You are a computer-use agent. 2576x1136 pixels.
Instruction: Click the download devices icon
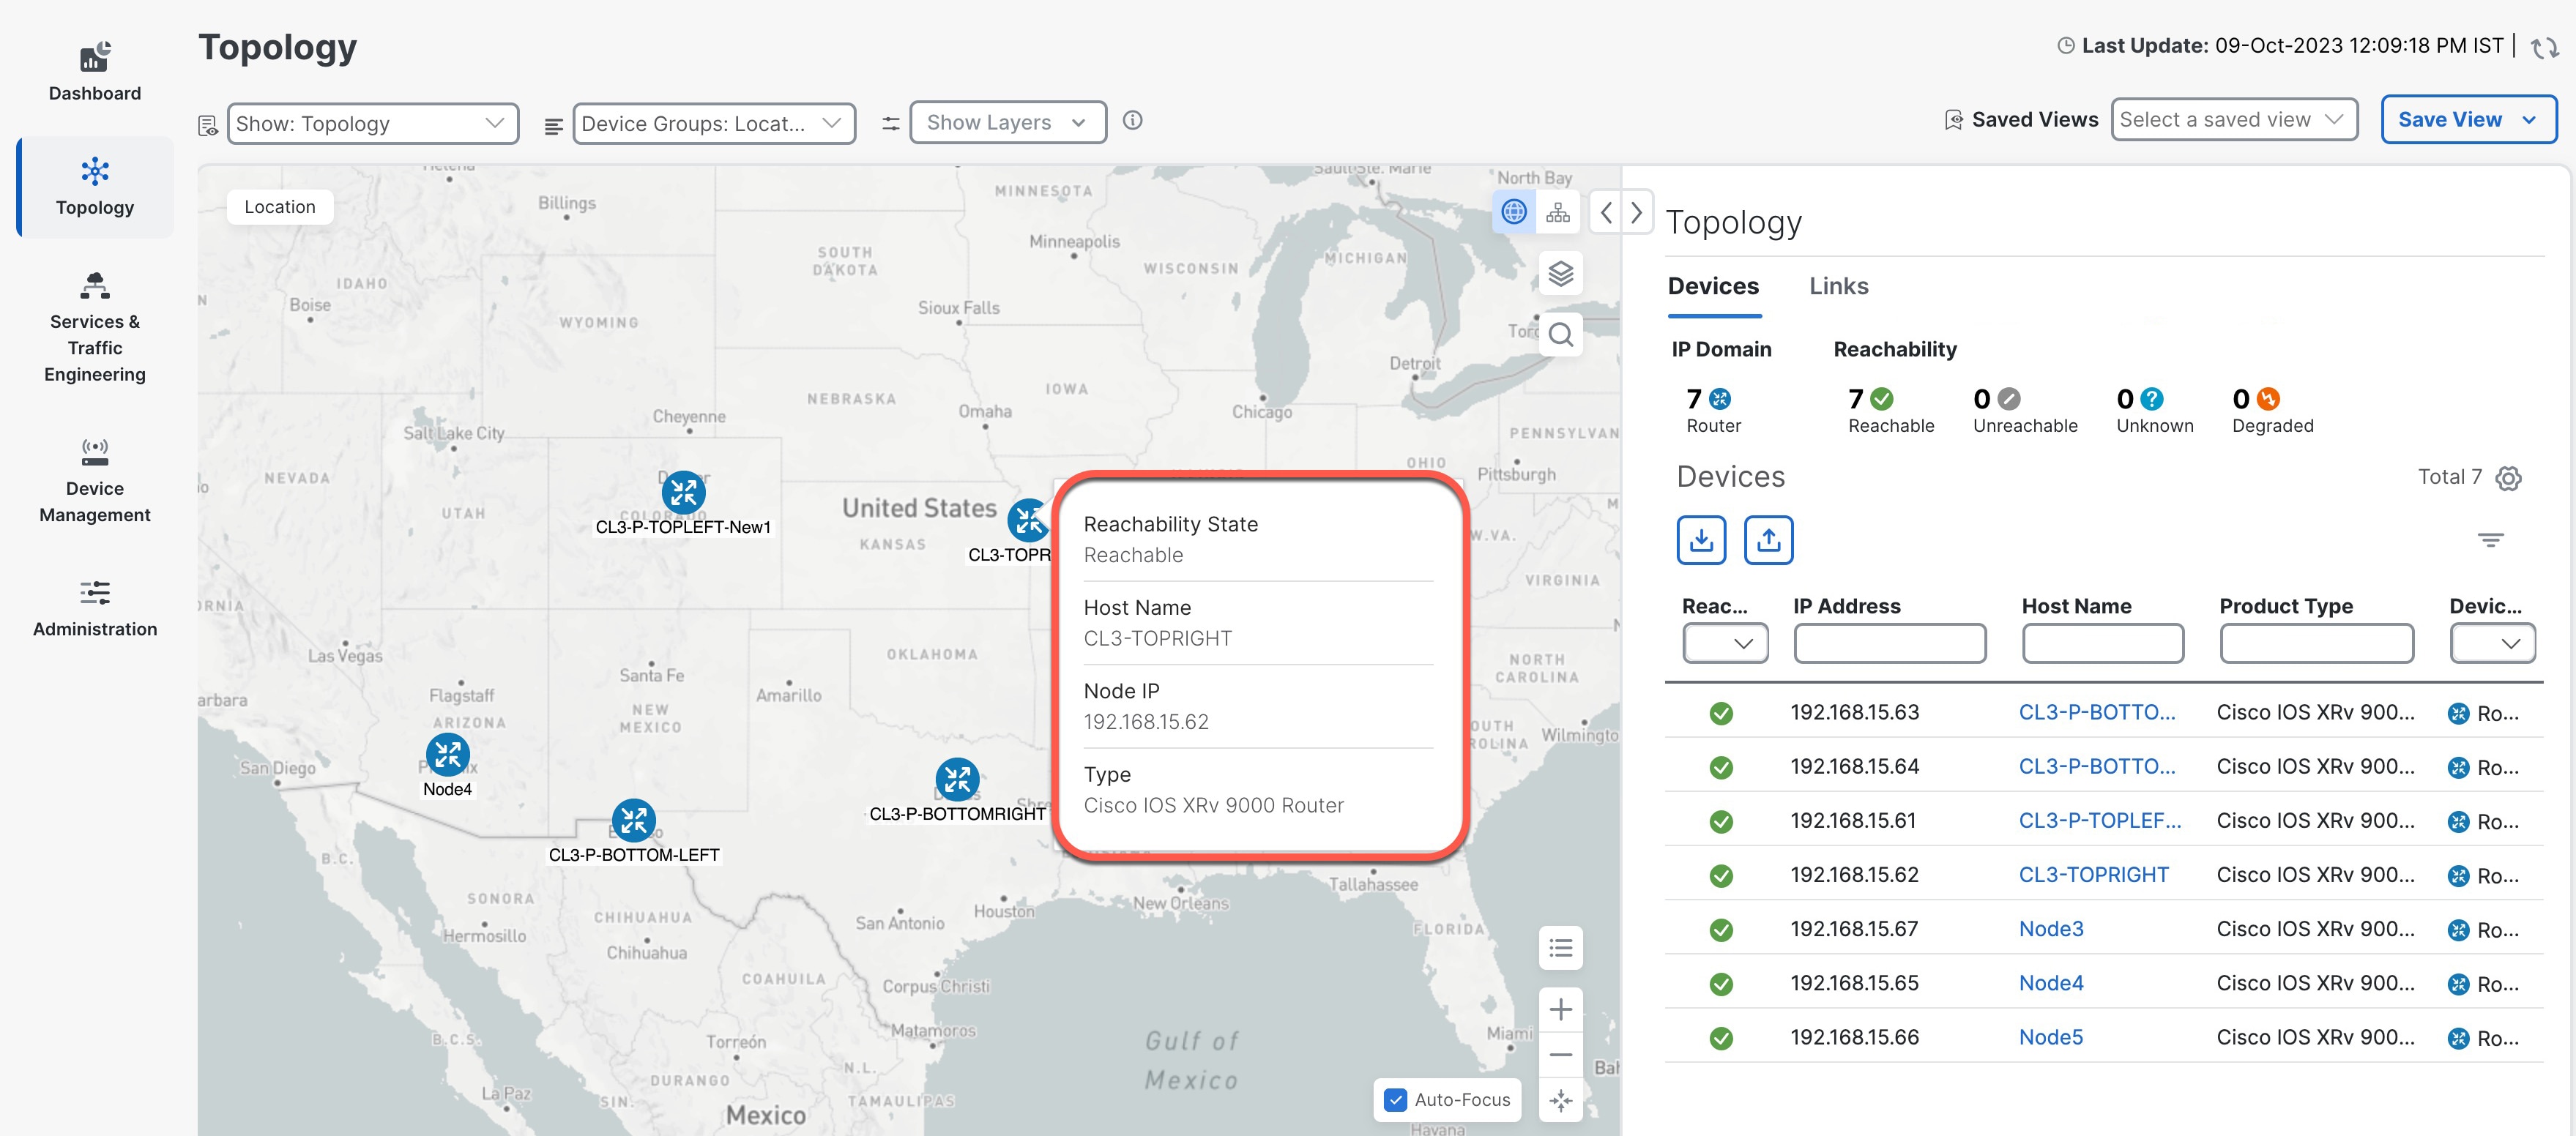tap(1701, 540)
